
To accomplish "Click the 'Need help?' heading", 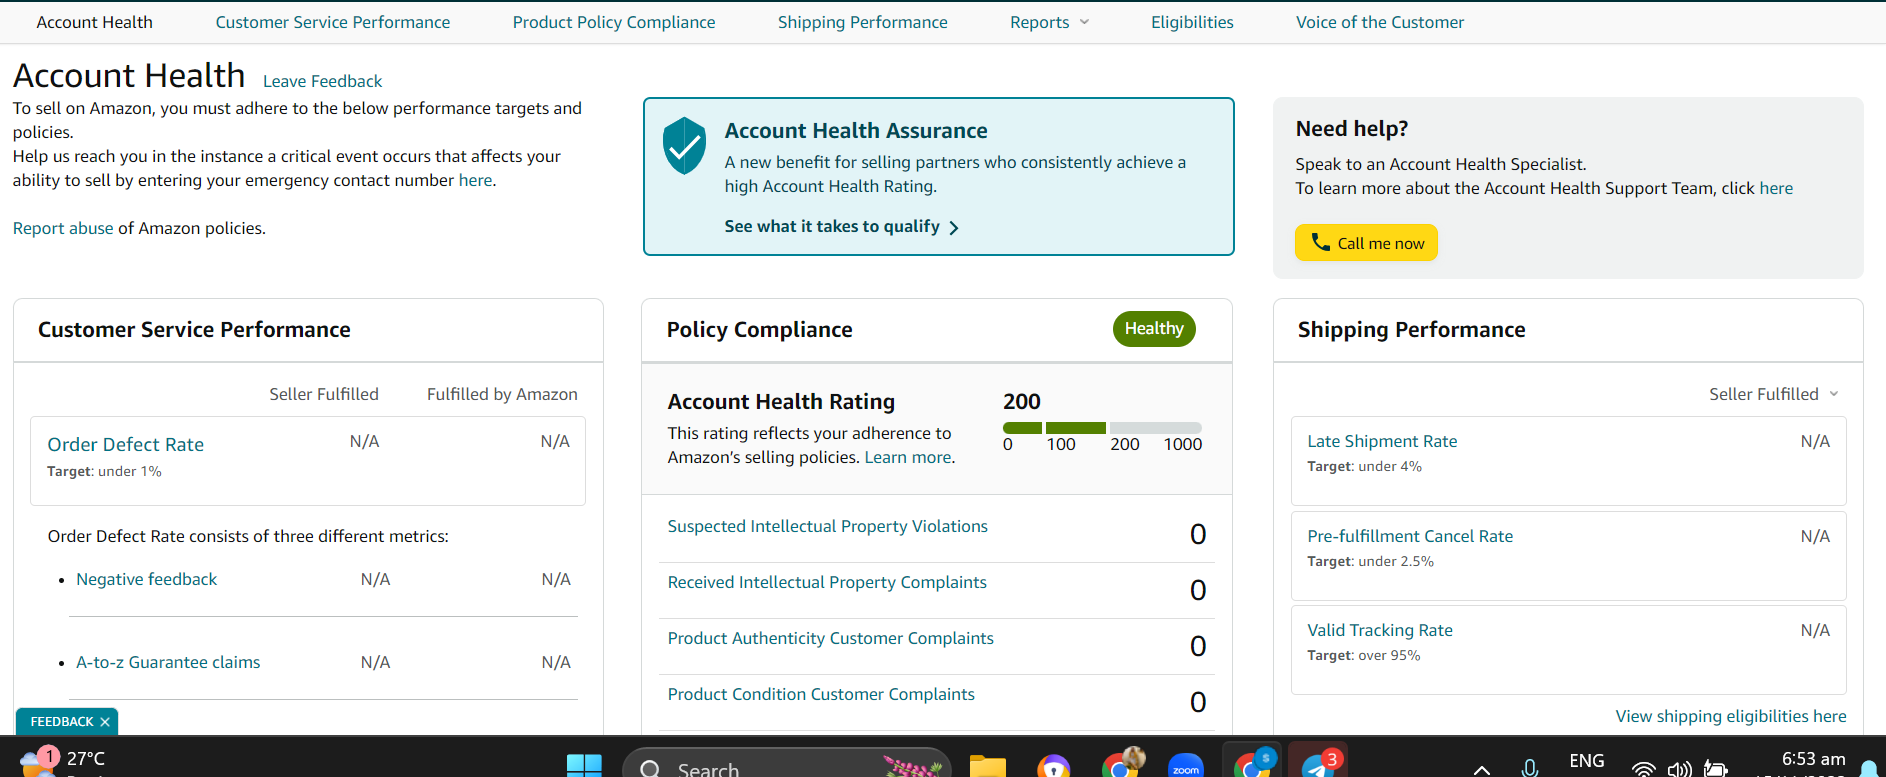I will coord(1352,129).
